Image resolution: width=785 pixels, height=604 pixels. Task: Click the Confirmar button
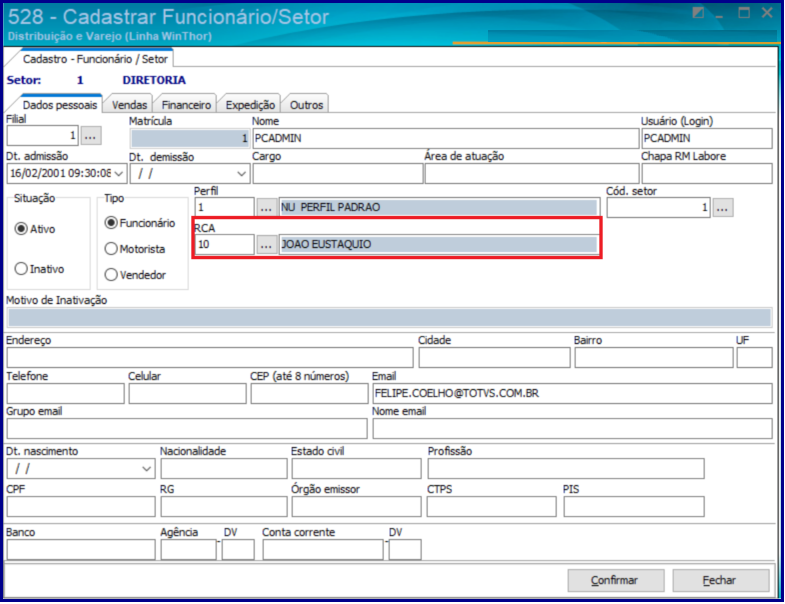coord(615,580)
